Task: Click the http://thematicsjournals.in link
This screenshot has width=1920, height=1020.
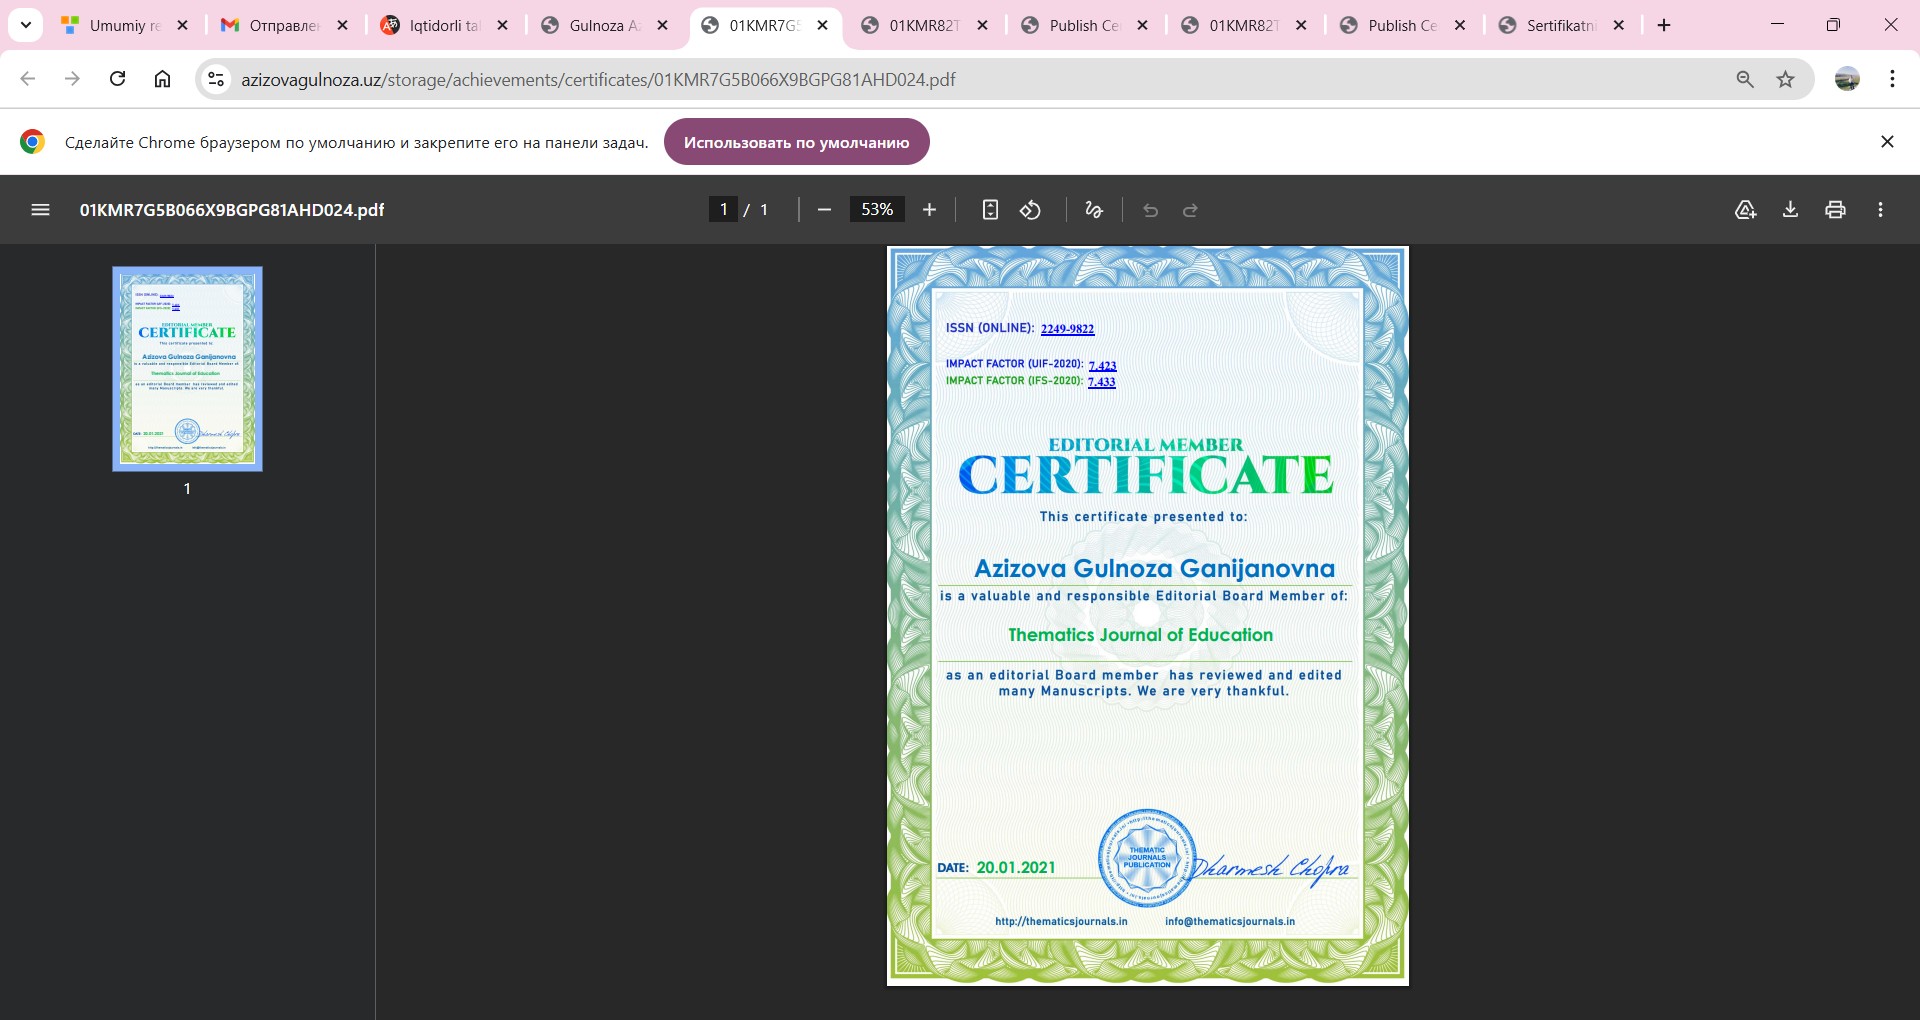Action: click(x=1061, y=922)
